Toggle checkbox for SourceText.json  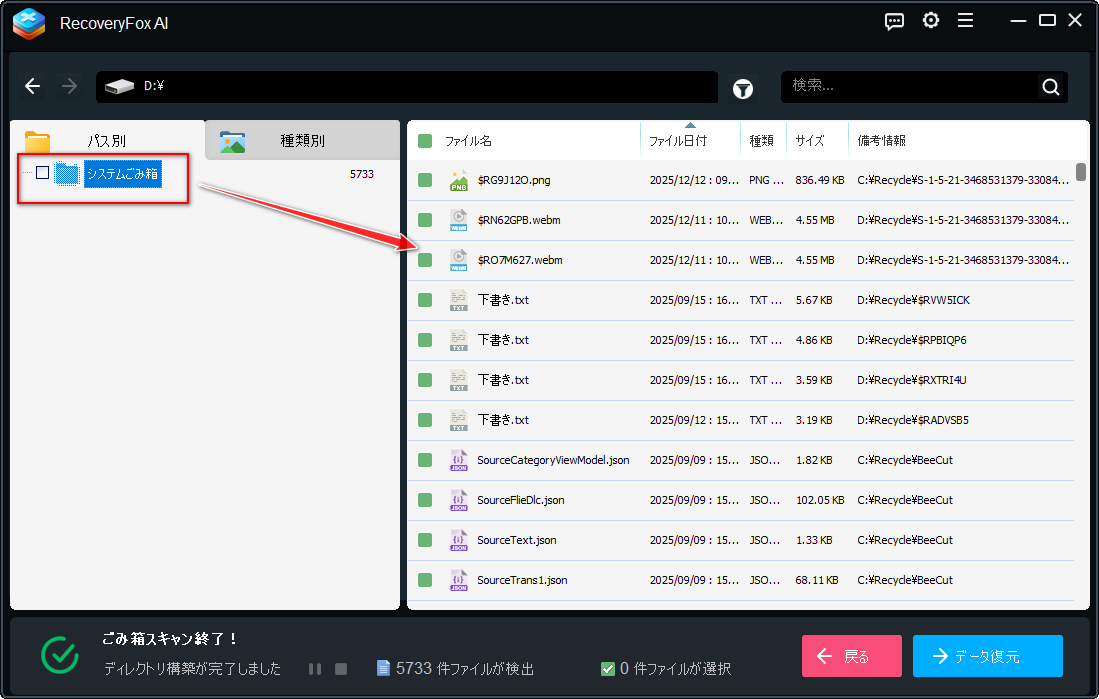point(425,540)
